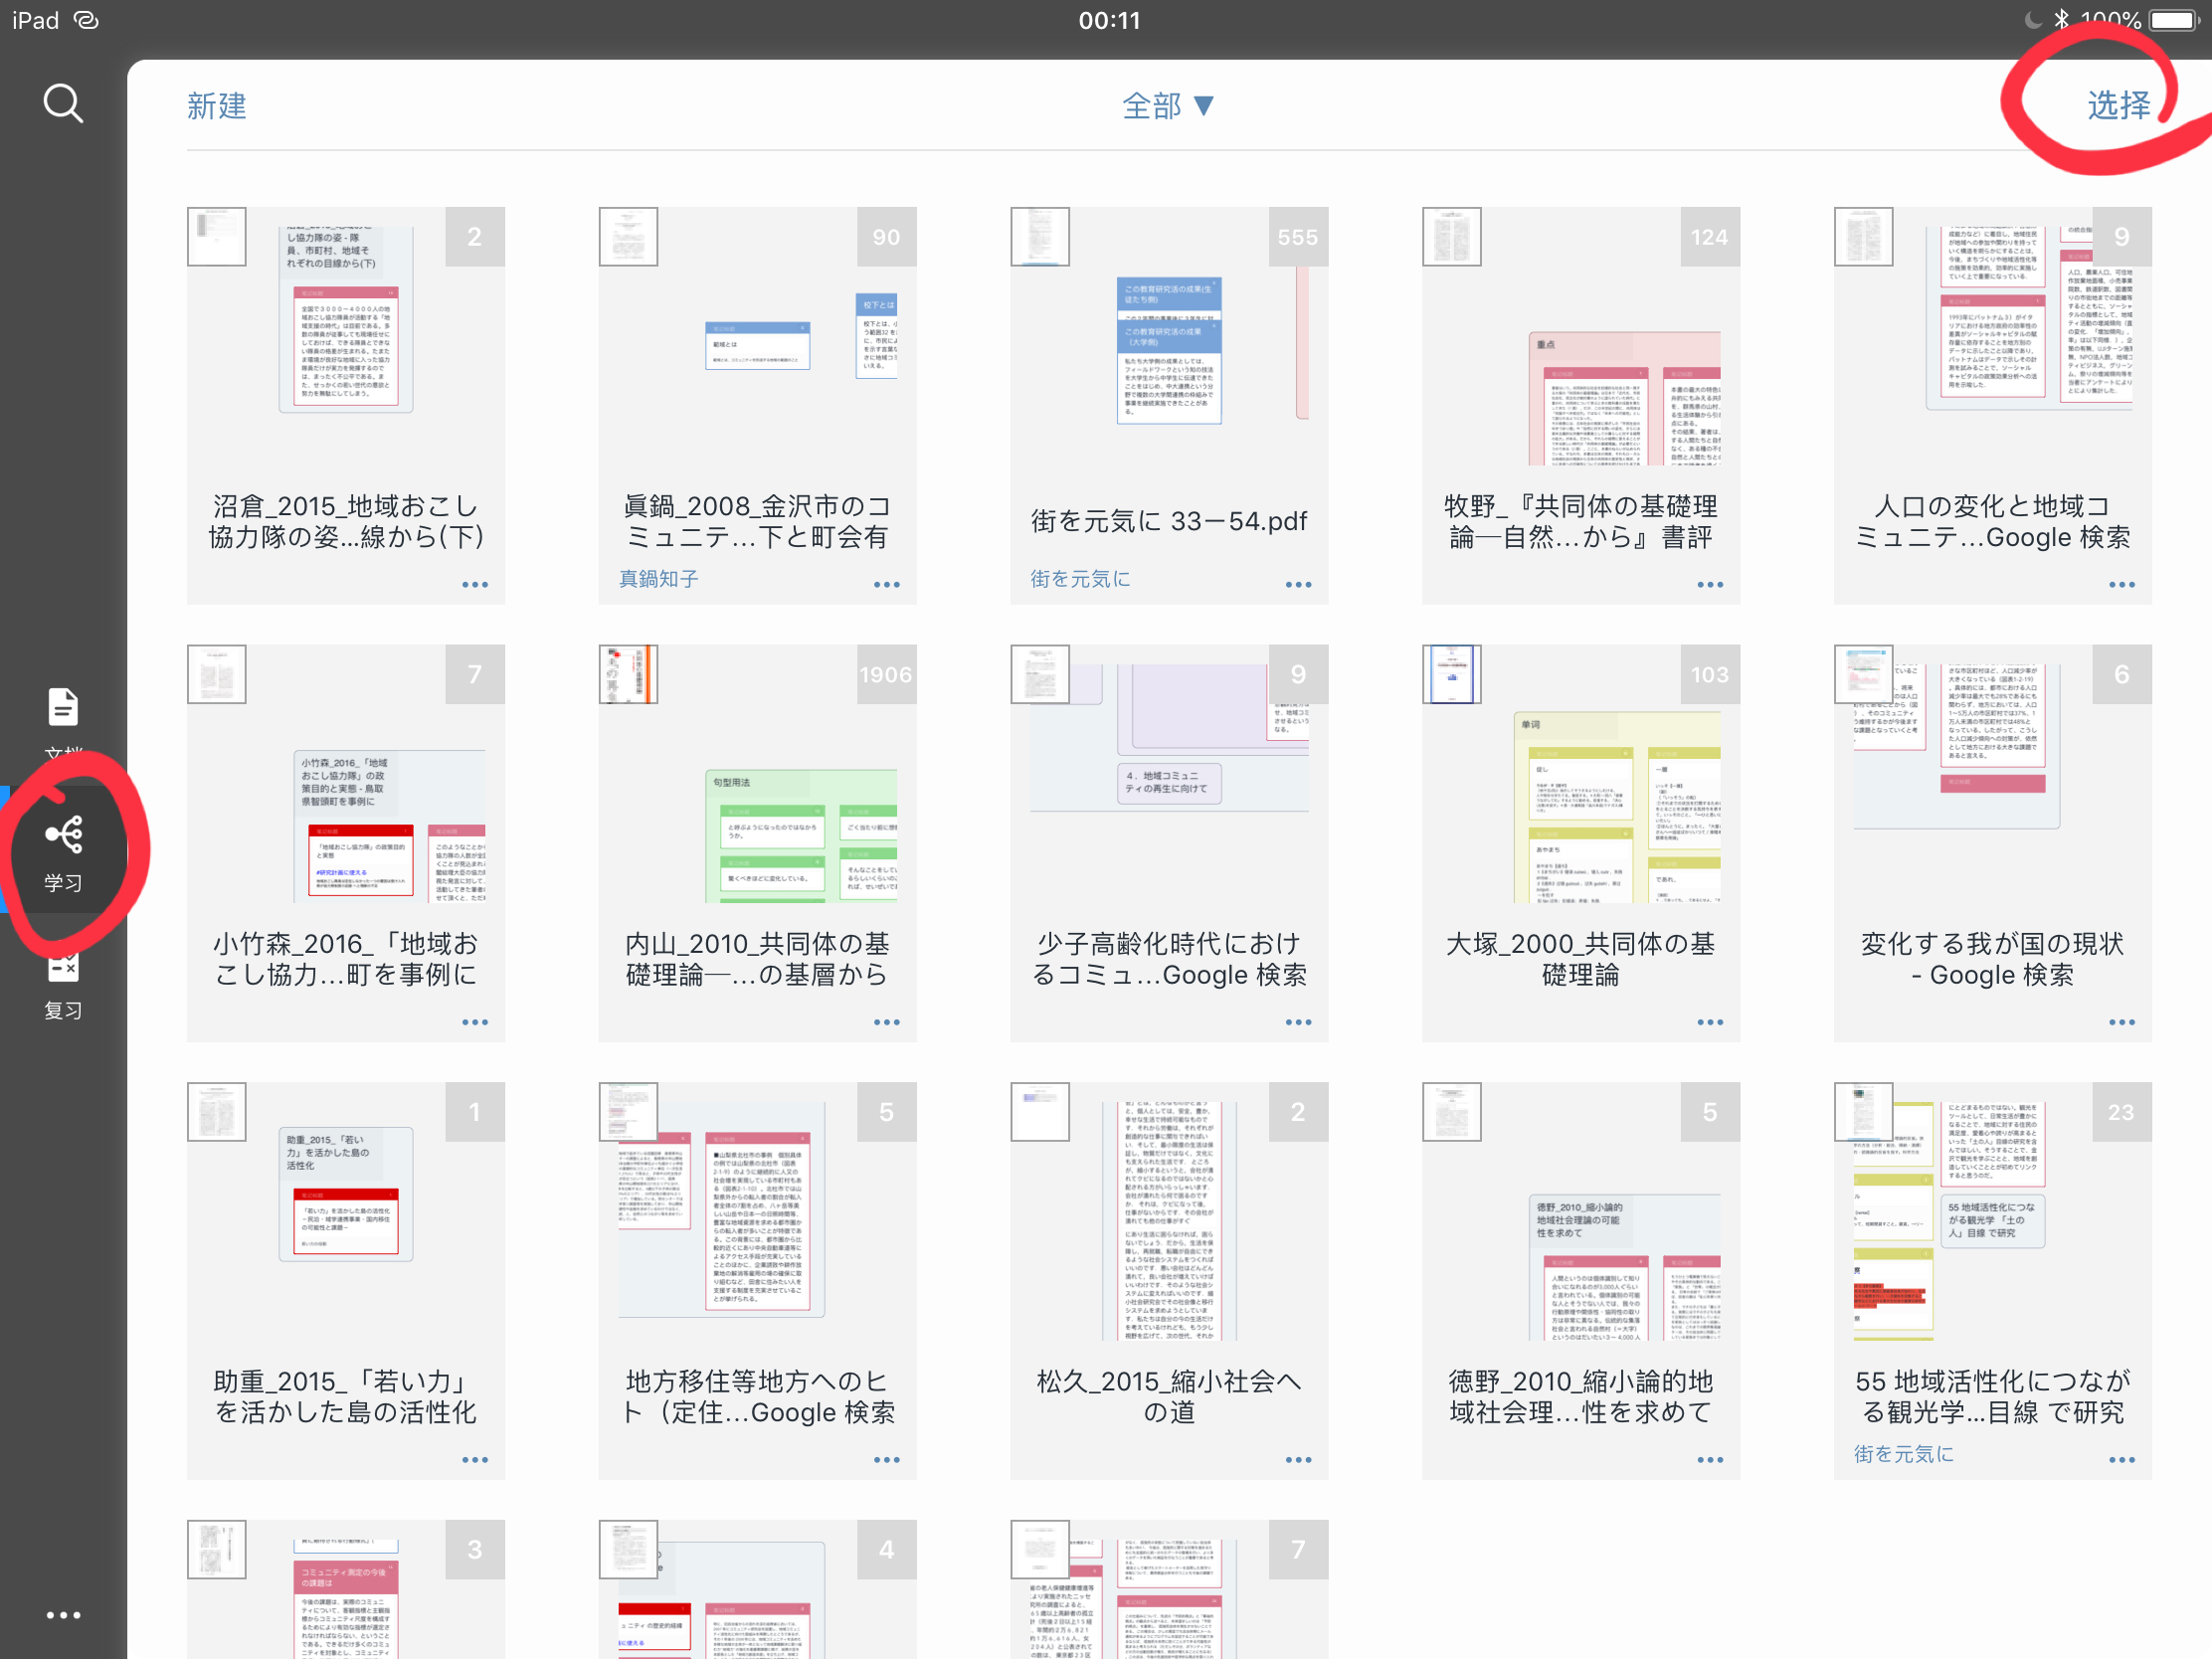Image resolution: width=2212 pixels, height=1659 pixels.
Task: Open sidebar more options ellipsis icon
Action: click(x=63, y=1614)
